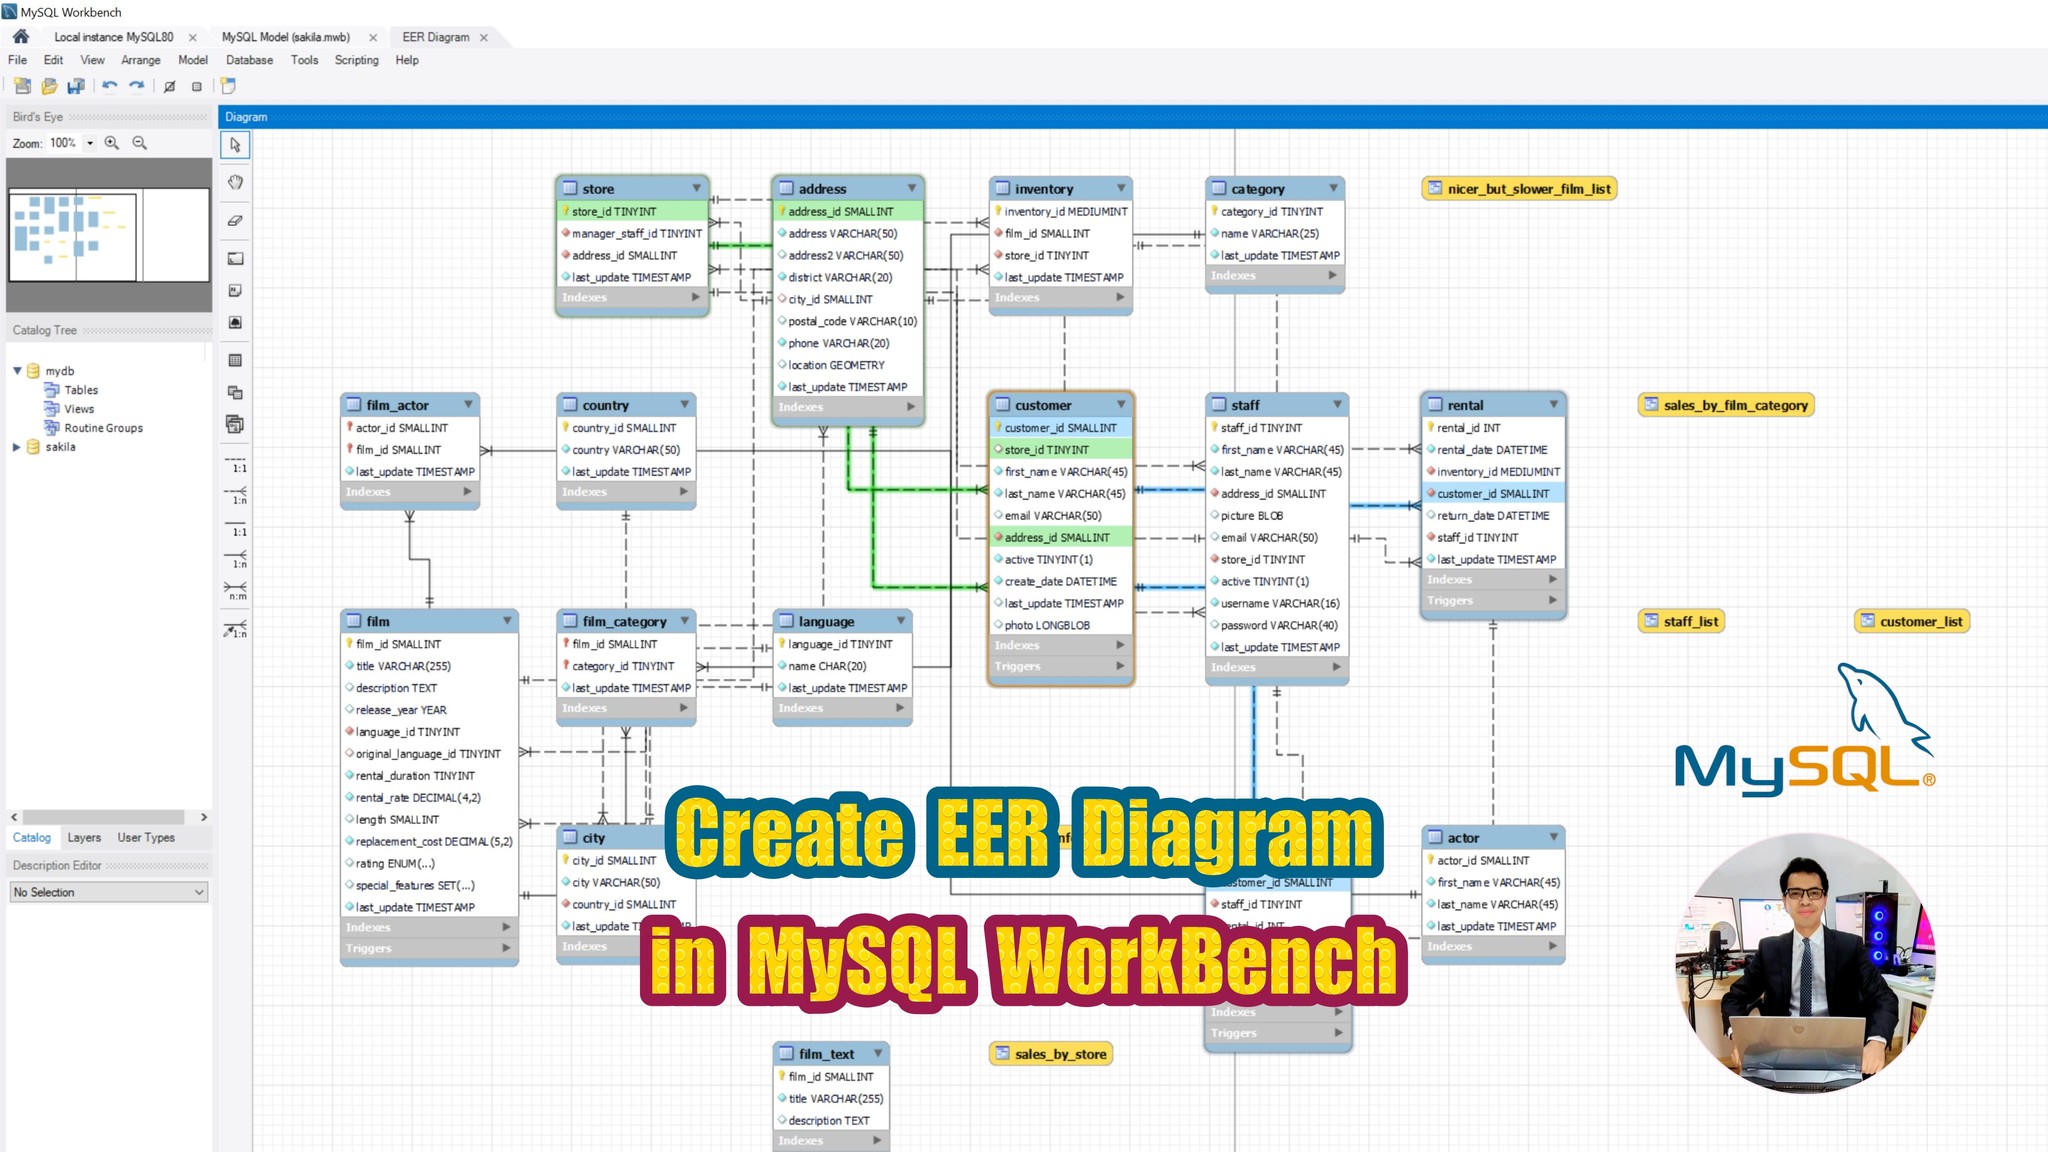
Task: Select the sales_by_film_category view
Action: tap(1726, 405)
